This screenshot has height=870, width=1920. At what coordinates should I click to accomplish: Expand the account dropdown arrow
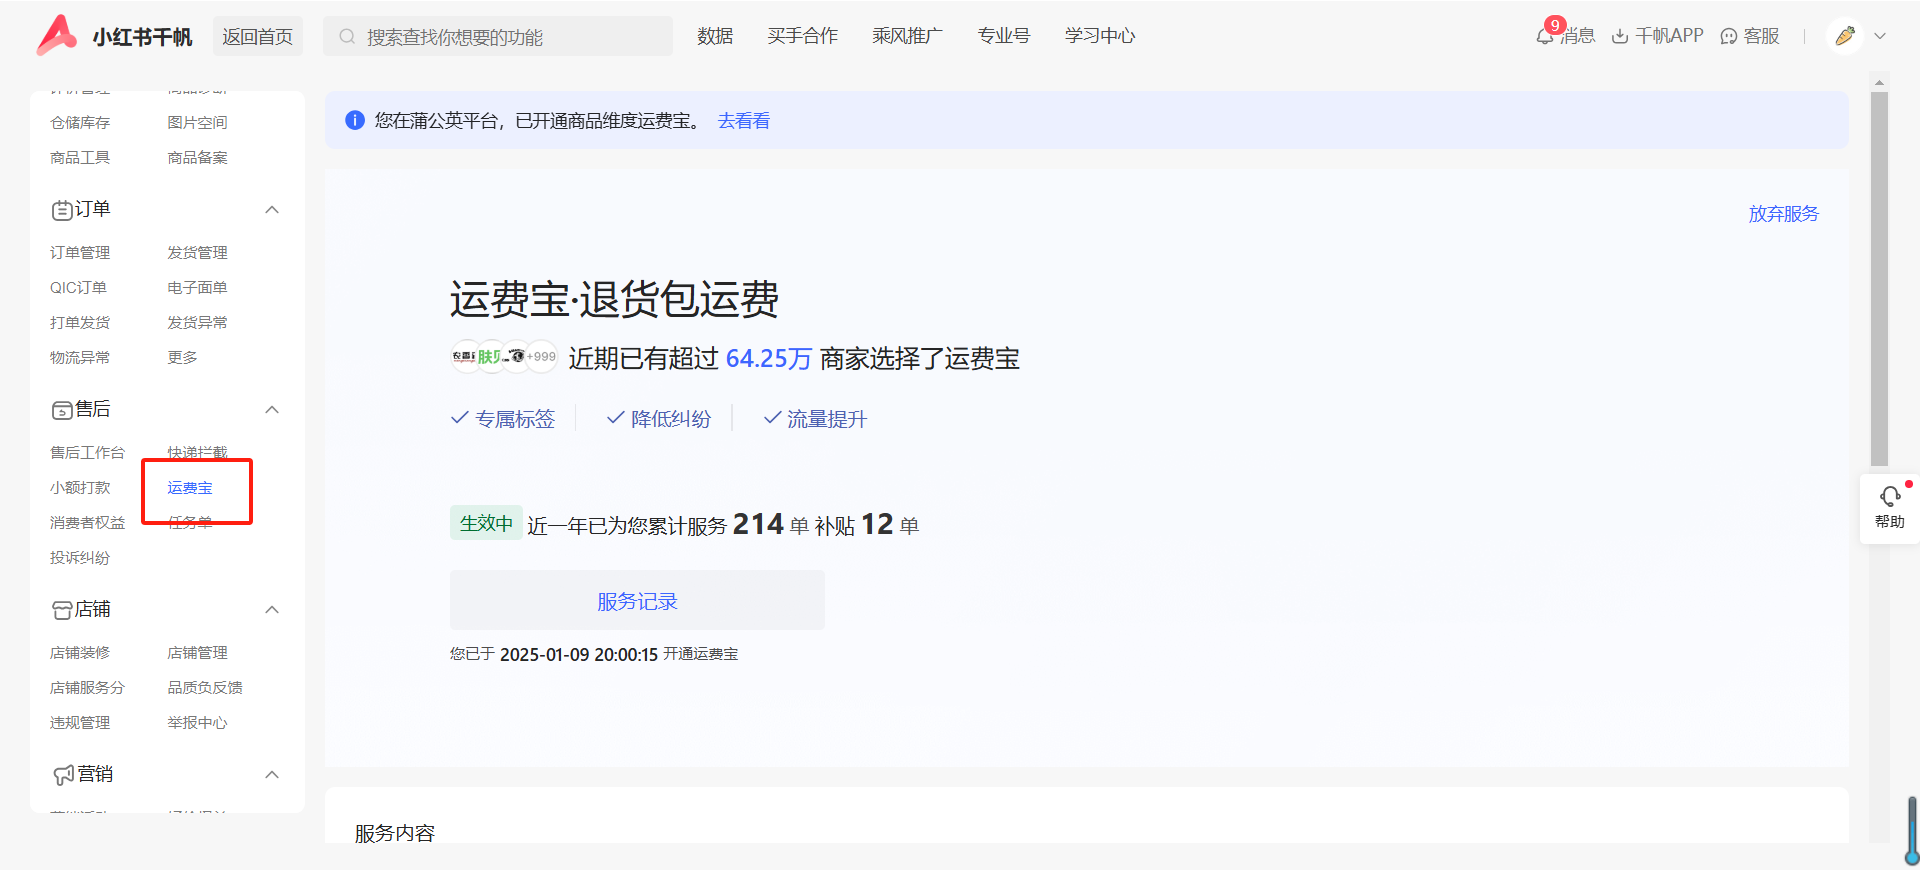[1880, 36]
